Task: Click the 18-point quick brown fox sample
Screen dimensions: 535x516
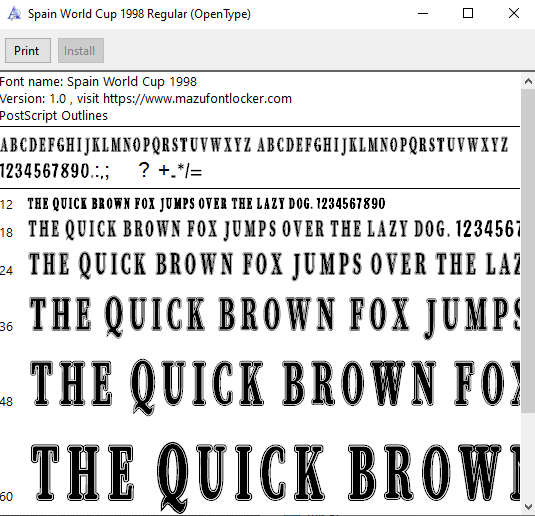Action: [274, 229]
